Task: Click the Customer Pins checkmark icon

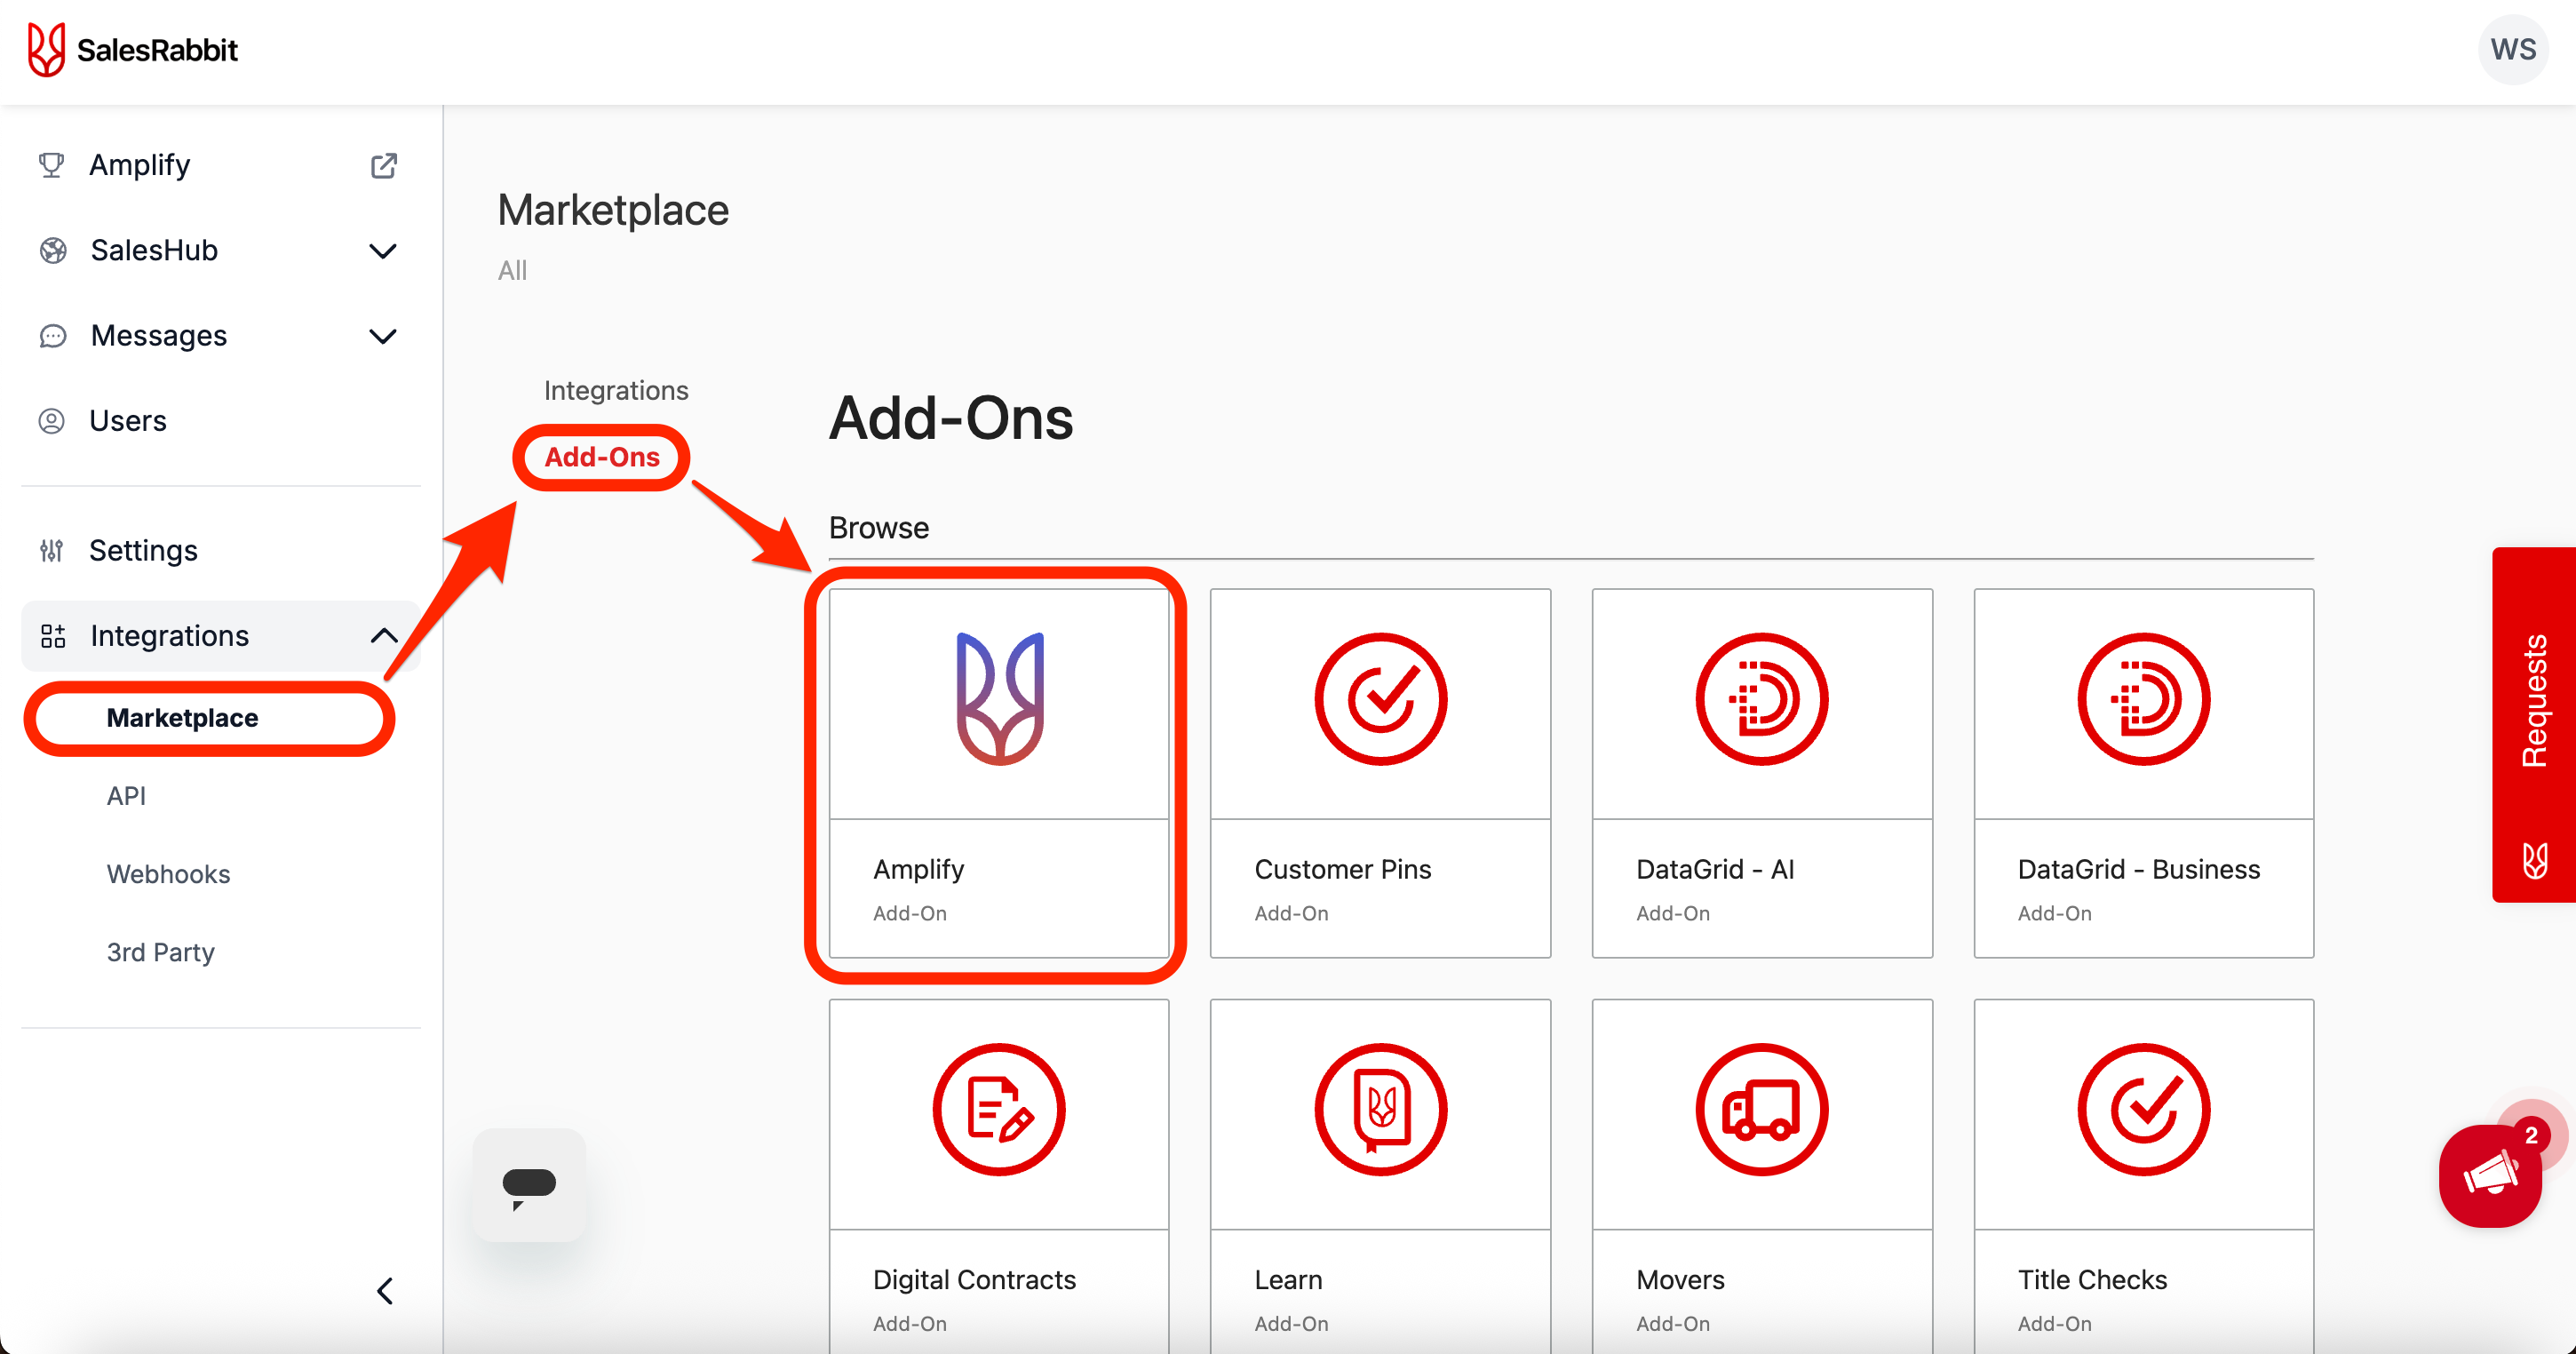Action: 1380,699
